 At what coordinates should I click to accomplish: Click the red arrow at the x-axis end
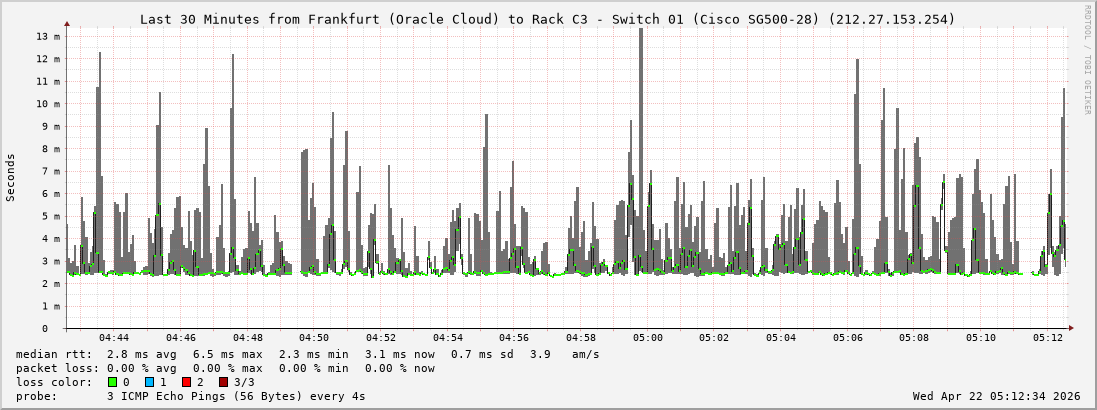(x=1072, y=328)
